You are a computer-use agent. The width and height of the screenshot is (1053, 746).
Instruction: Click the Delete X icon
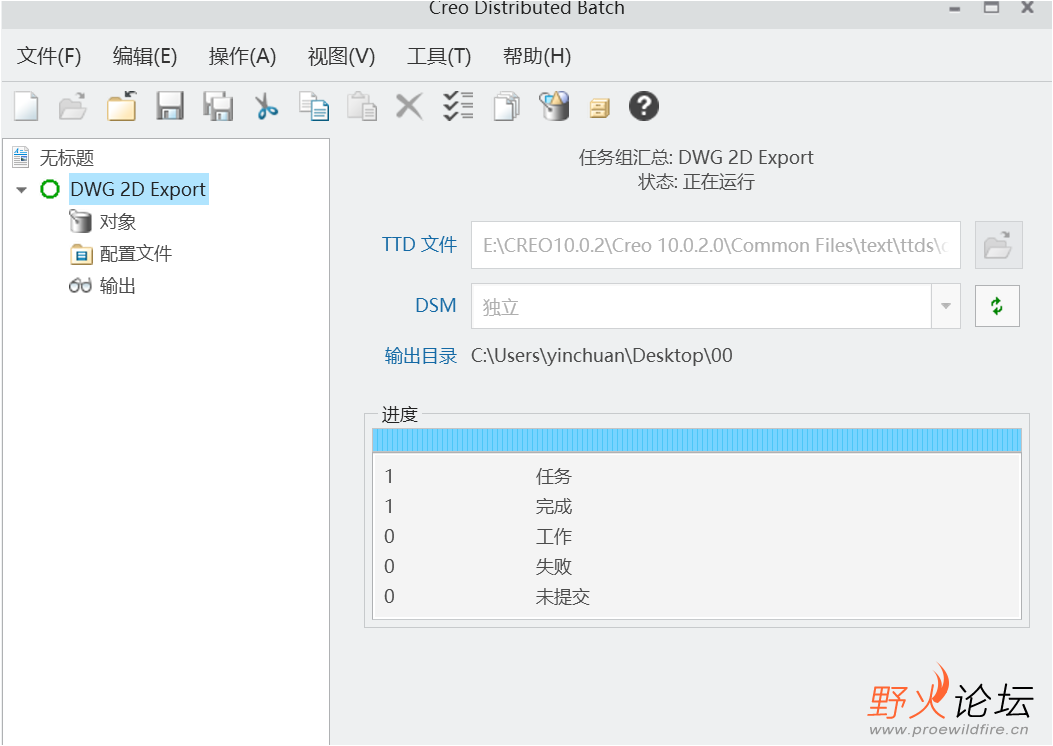409,106
